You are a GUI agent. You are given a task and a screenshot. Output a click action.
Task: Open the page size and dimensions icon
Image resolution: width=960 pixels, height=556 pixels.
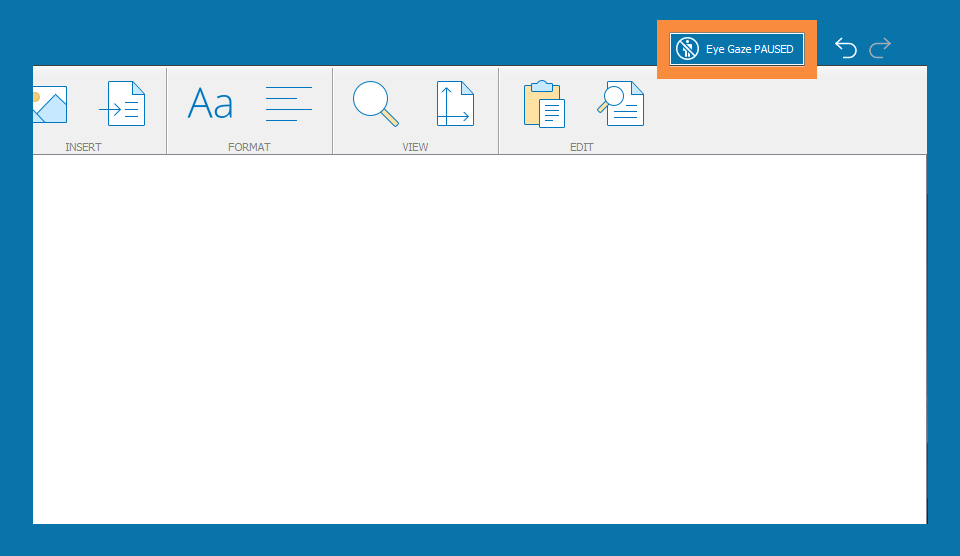pyautogui.click(x=454, y=104)
